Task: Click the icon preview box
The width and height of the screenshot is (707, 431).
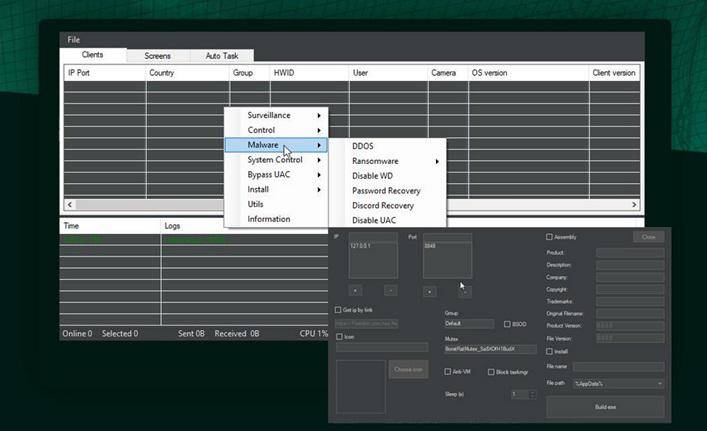Action: (361, 387)
